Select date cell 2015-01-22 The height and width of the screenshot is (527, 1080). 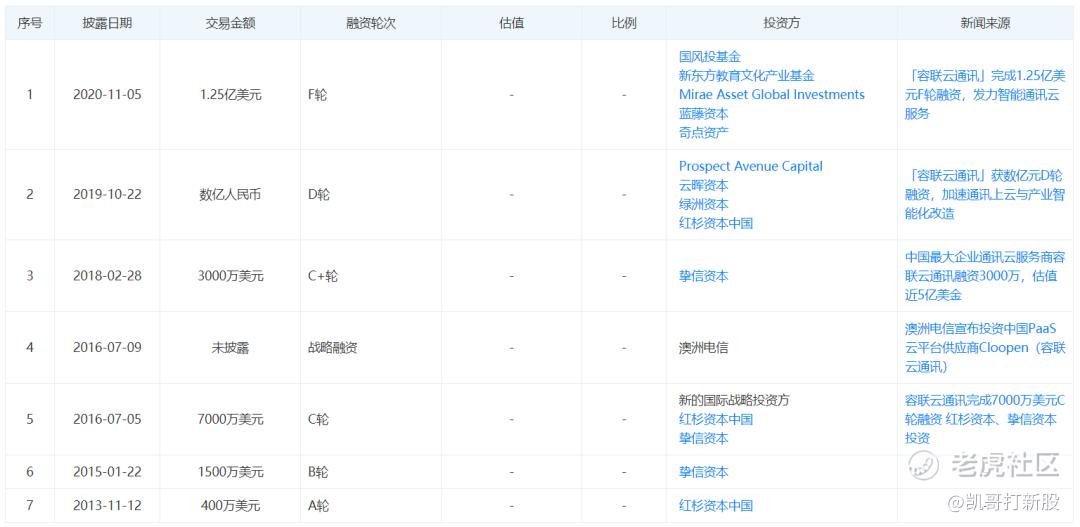[x=107, y=472]
